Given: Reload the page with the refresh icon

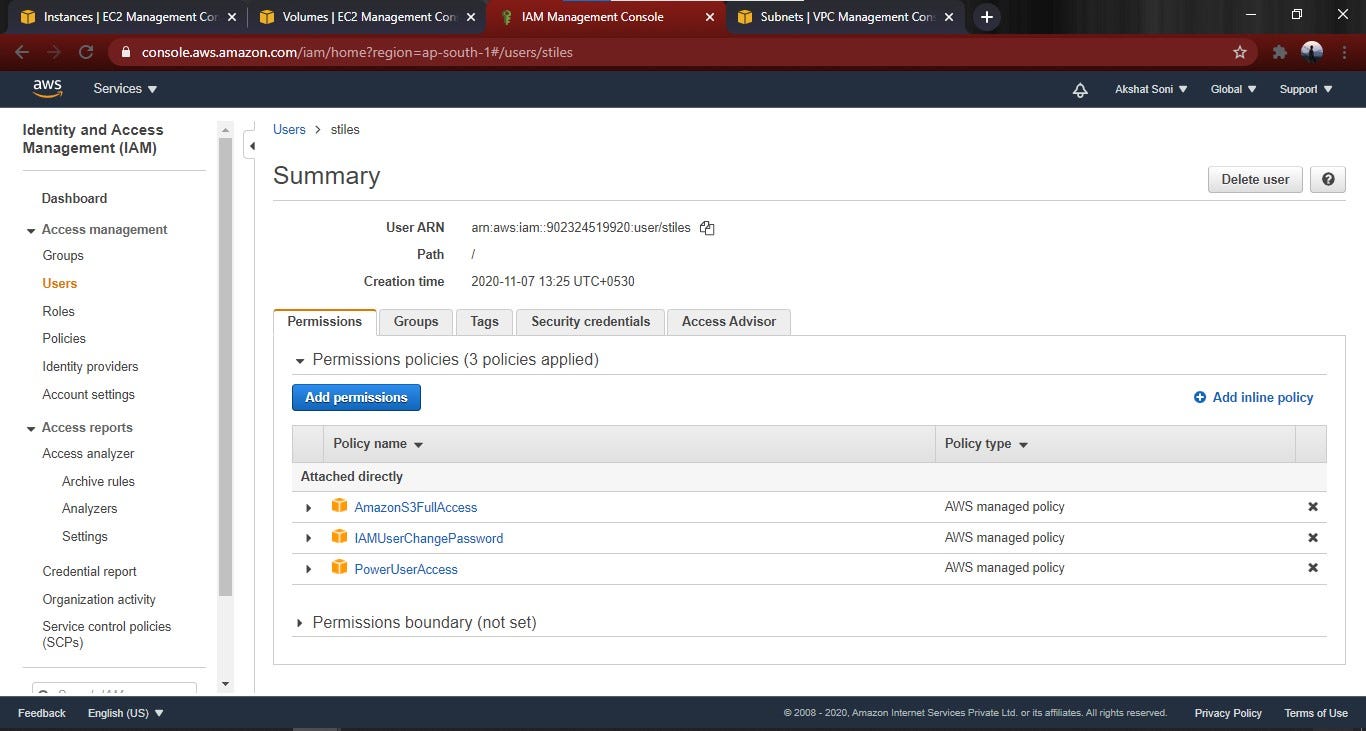Looking at the screenshot, I should (86, 52).
